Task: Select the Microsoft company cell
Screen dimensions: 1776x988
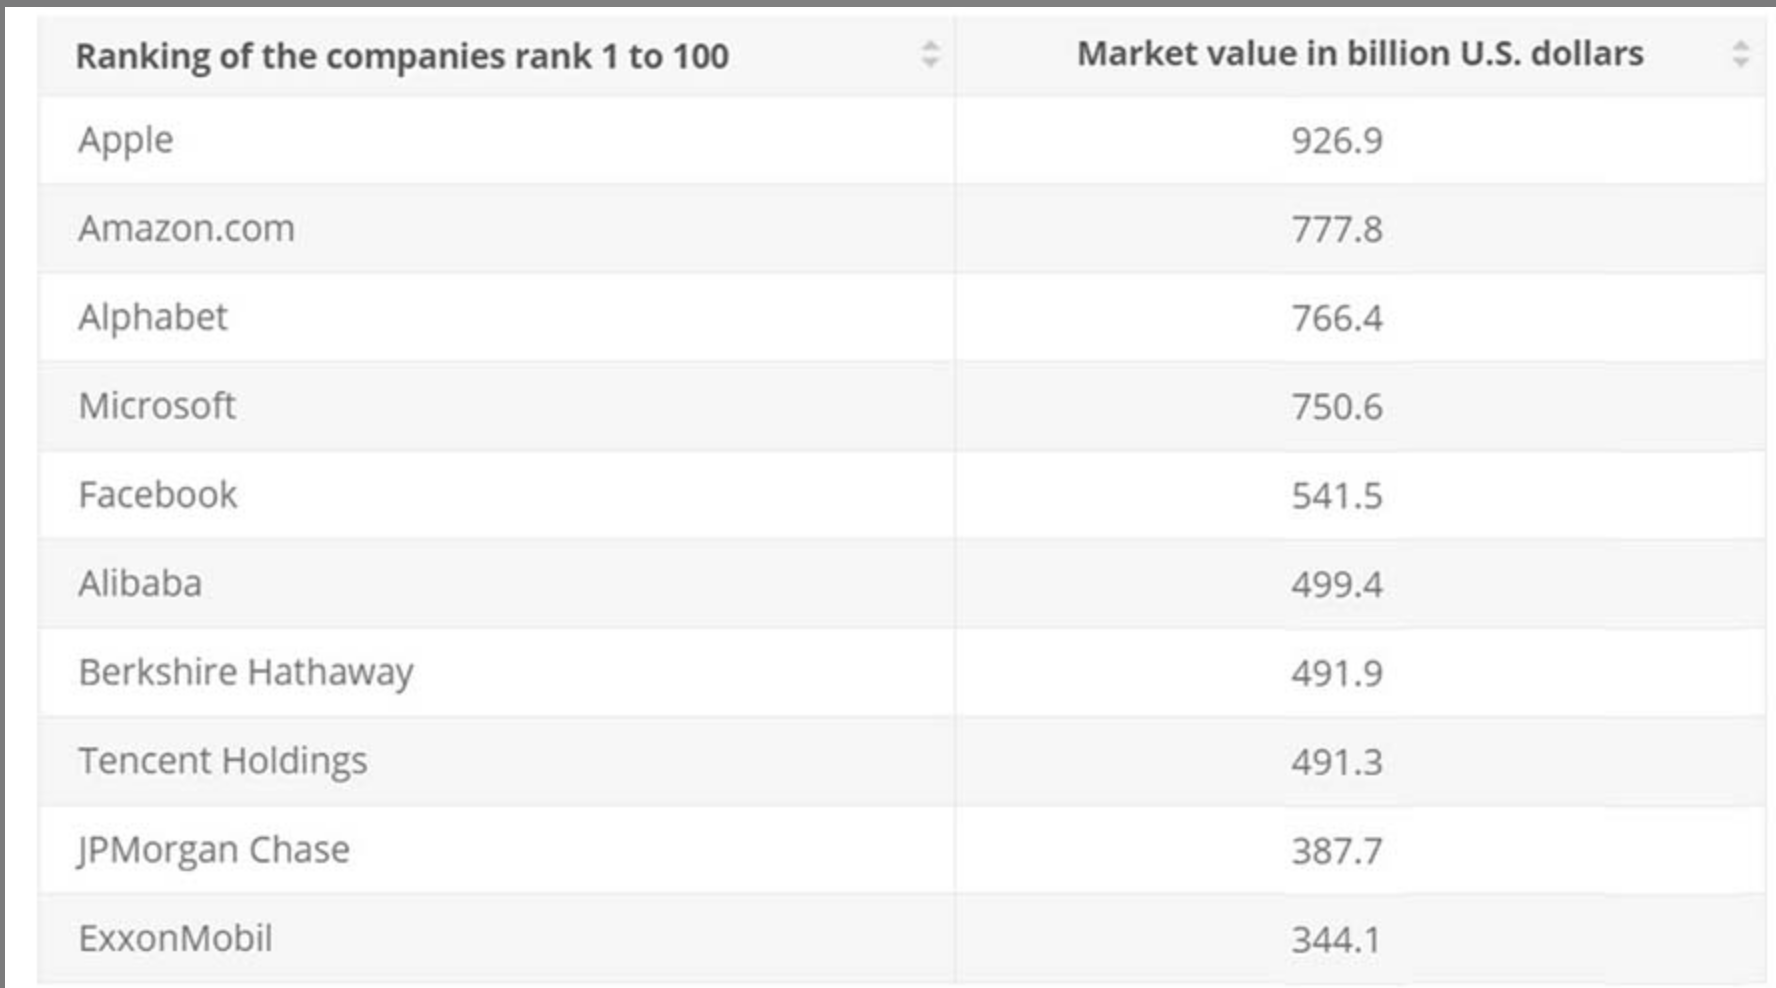Action: pos(157,406)
